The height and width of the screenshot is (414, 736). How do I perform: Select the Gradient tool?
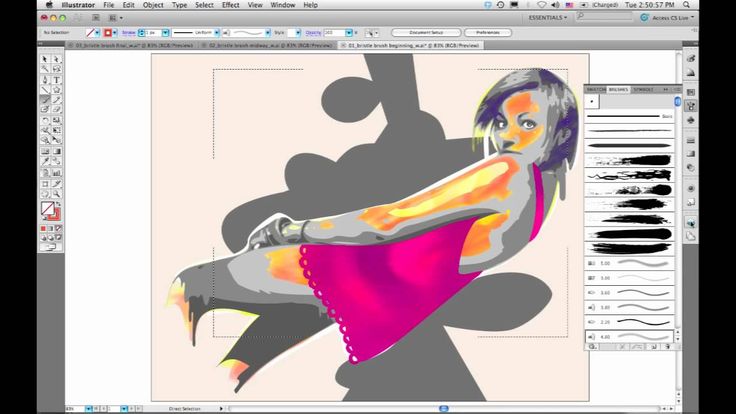coord(56,151)
